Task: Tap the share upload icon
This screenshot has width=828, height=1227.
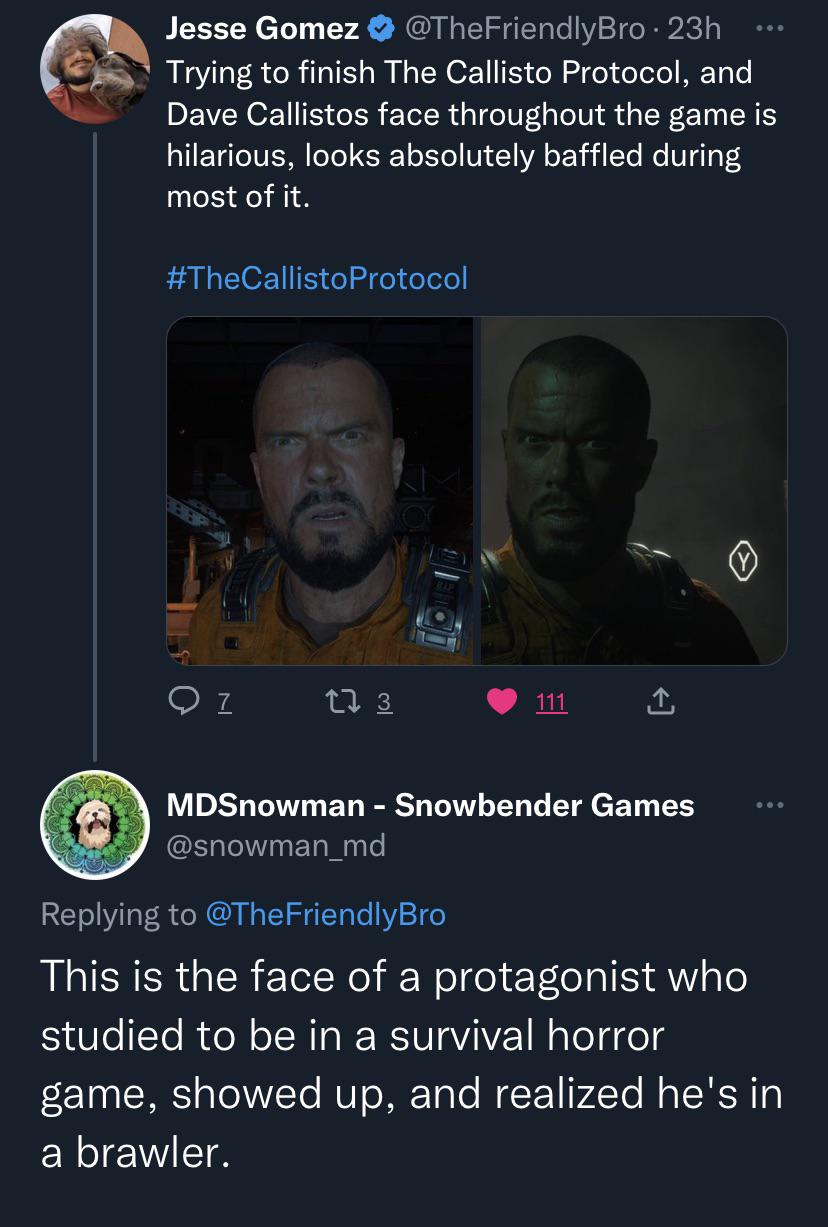Action: coord(659,704)
